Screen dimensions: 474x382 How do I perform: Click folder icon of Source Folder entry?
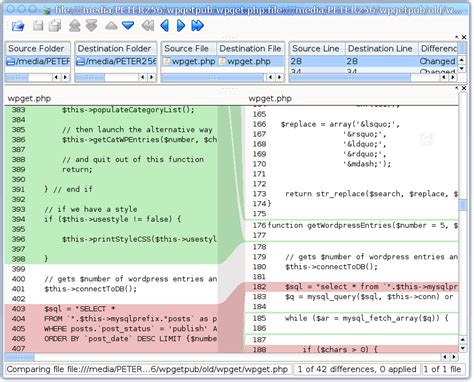11,61
